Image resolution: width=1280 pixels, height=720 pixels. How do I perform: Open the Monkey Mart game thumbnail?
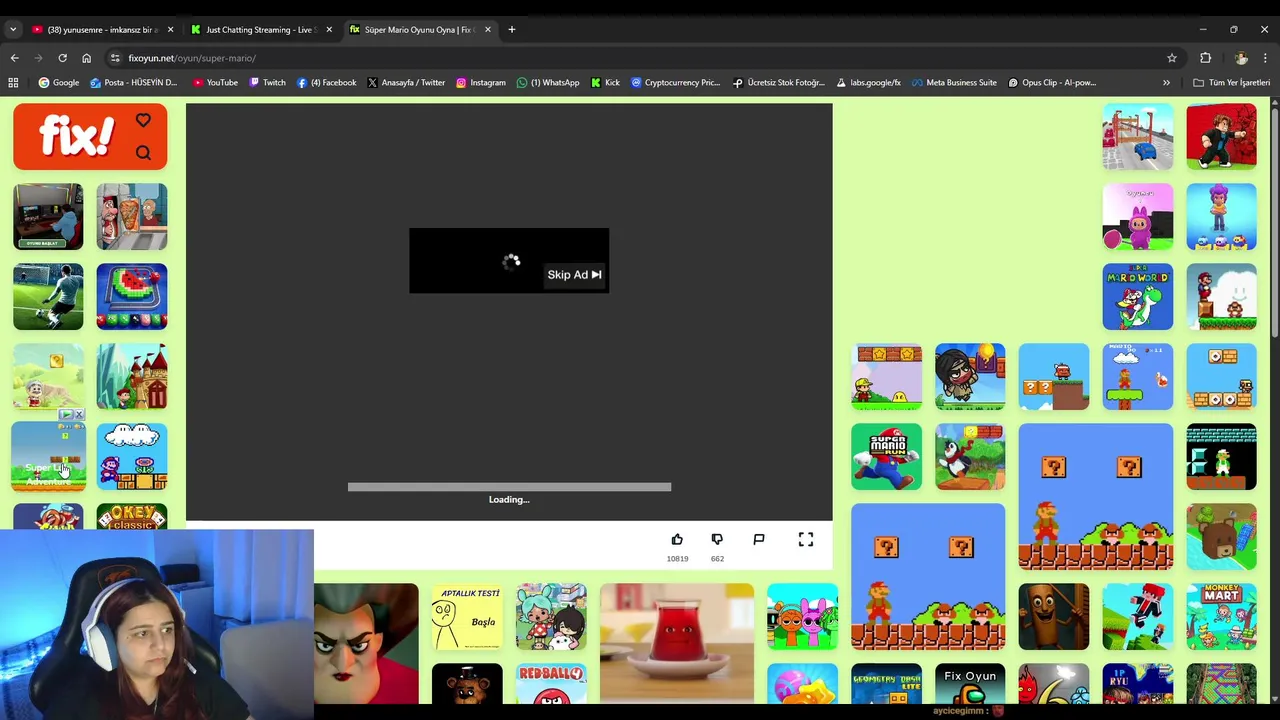coord(1221,617)
